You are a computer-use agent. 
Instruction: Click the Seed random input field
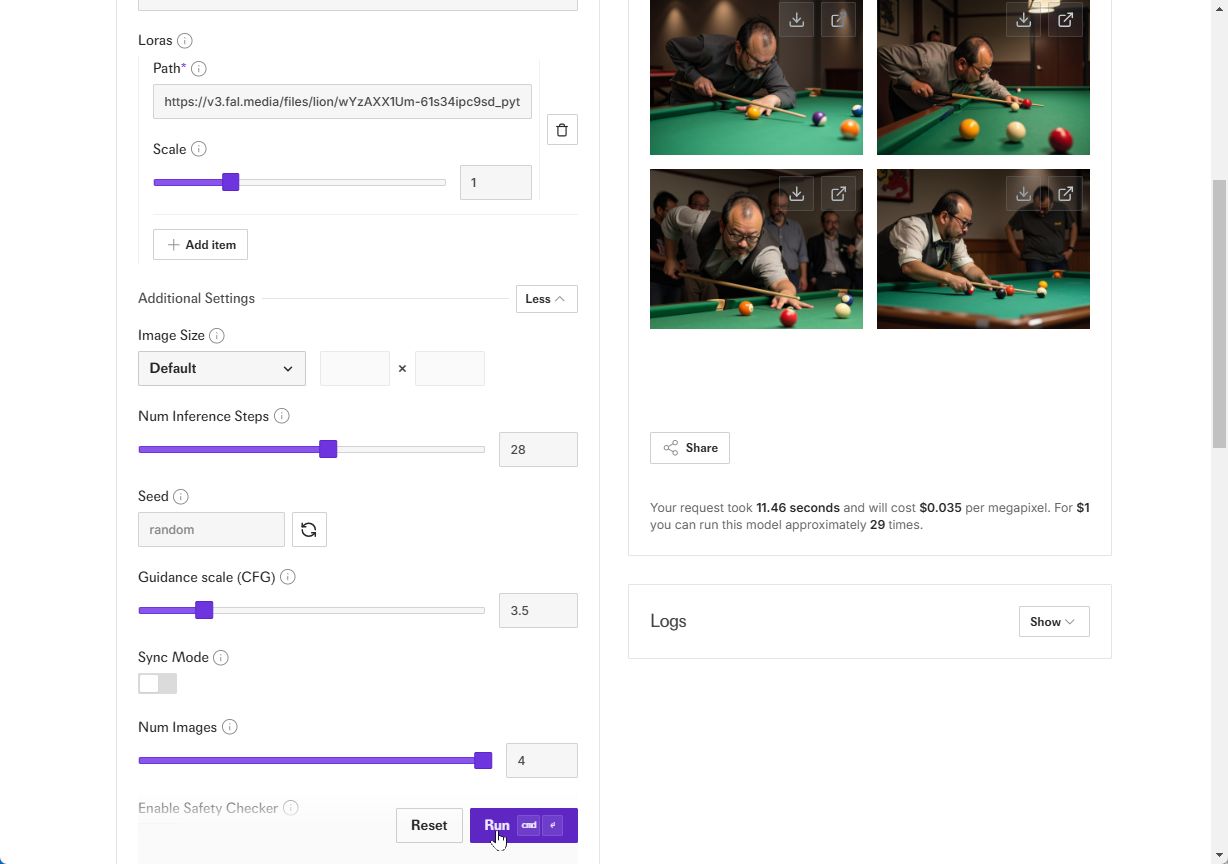click(x=211, y=530)
